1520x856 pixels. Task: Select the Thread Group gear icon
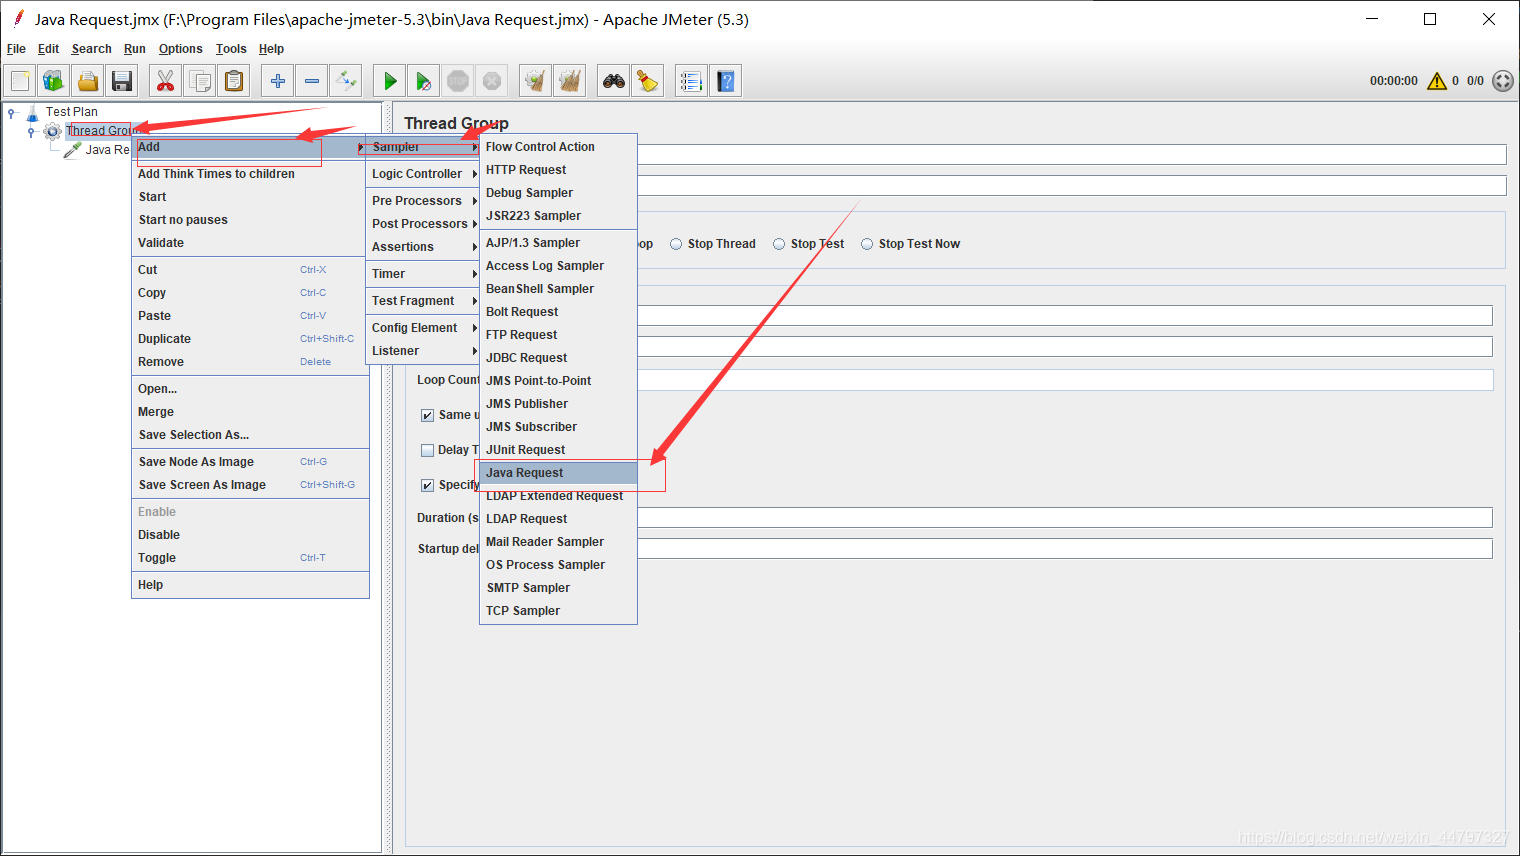tap(53, 131)
